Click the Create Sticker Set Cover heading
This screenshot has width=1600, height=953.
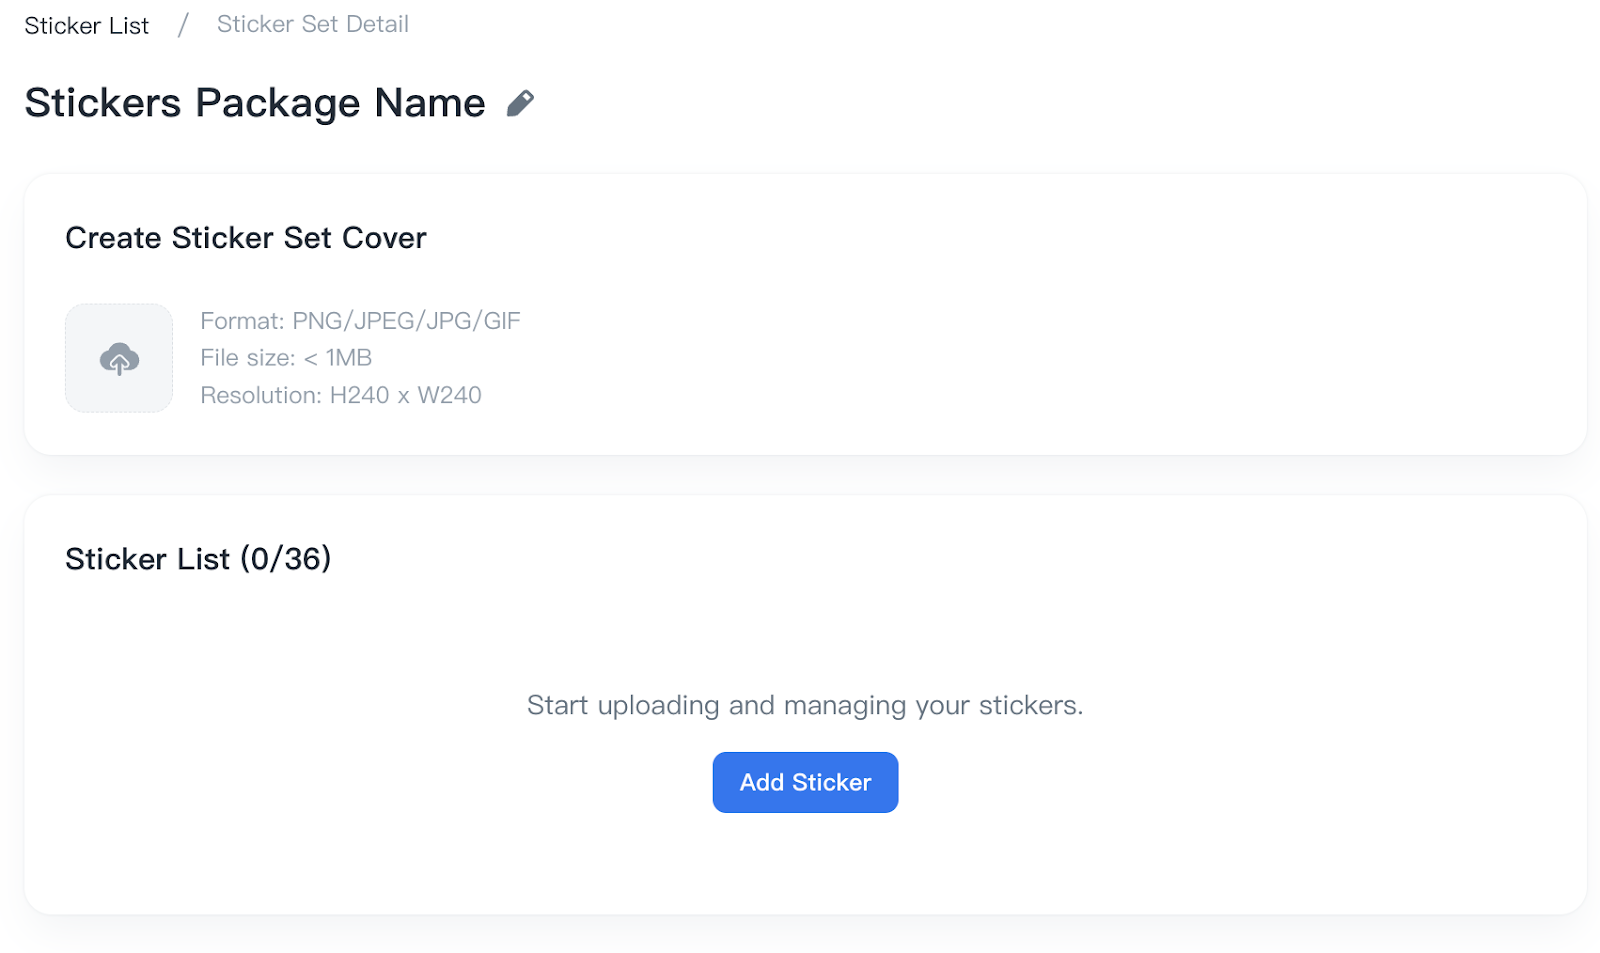pyautogui.click(x=246, y=238)
